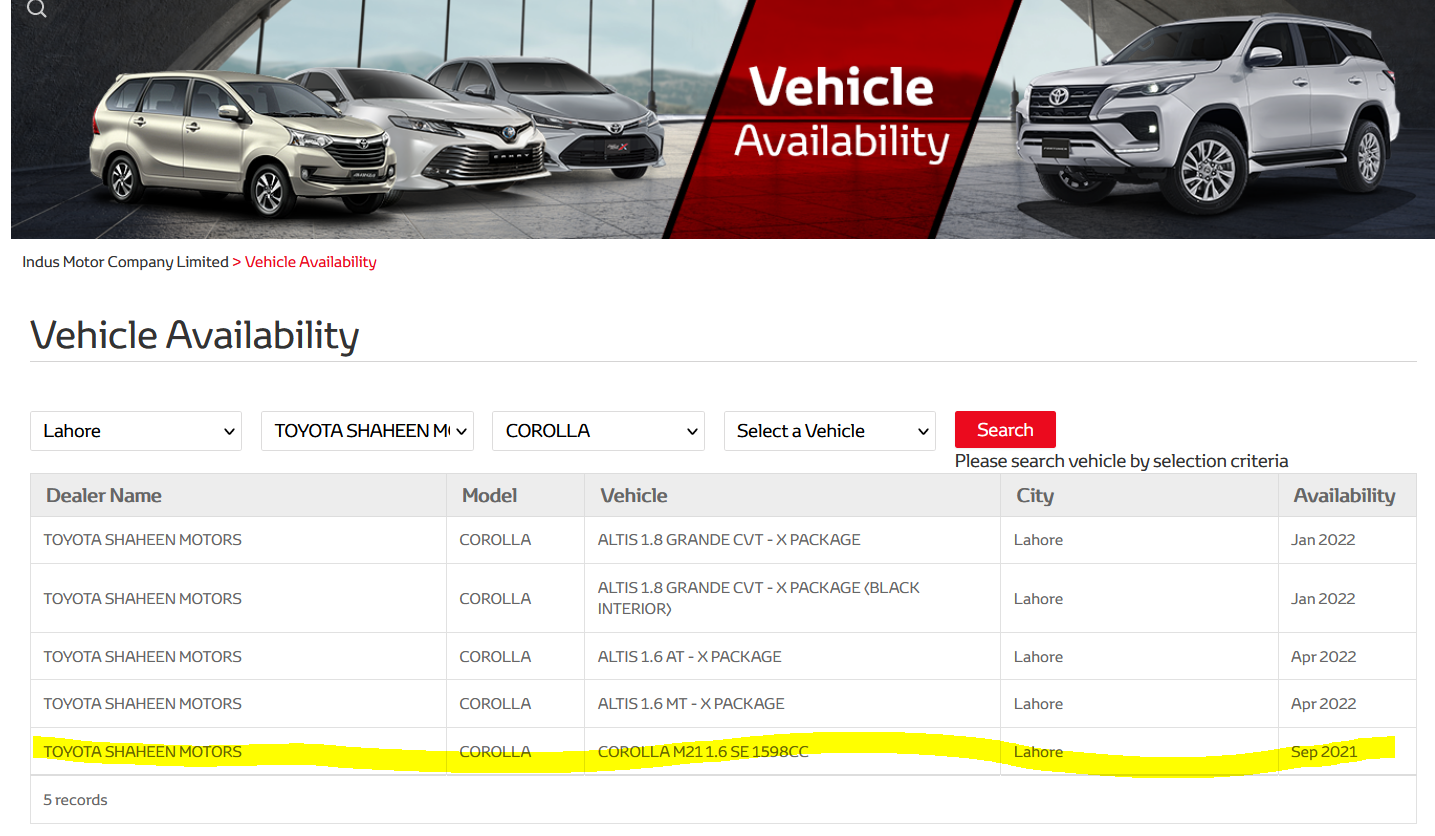Click the Vehicle Availability banner title
Viewport: 1435px width, 836px height.
point(841,113)
